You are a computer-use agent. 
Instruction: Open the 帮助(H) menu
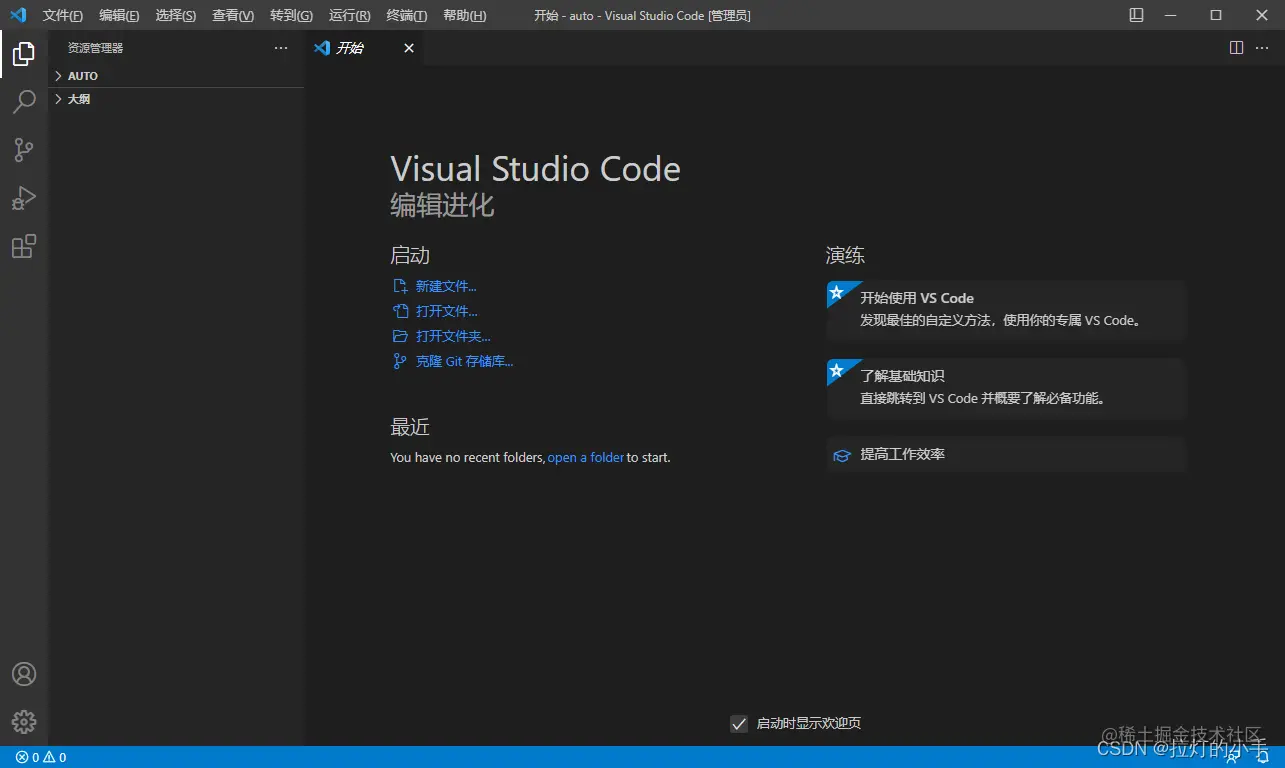click(464, 15)
